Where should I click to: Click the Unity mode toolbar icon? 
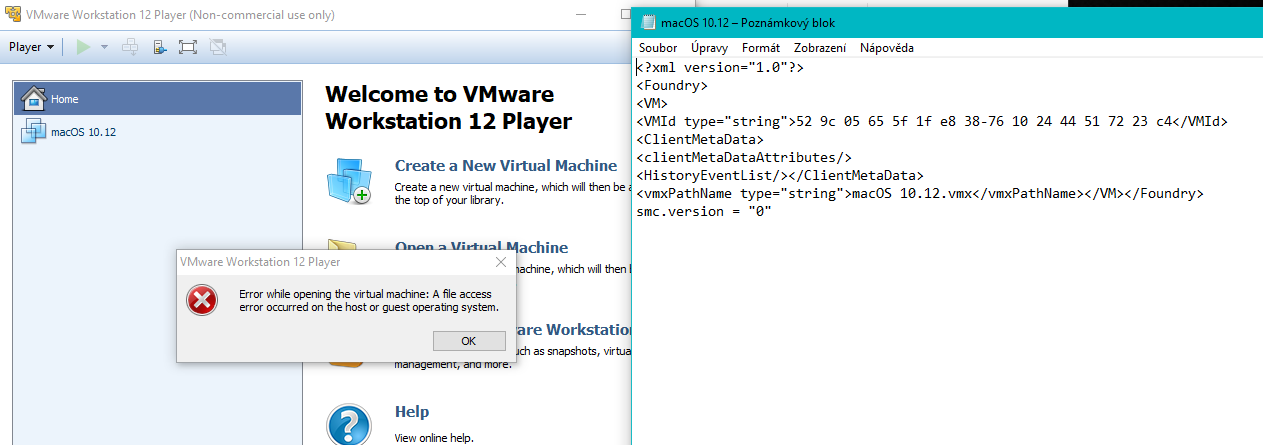tap(218, 47)
